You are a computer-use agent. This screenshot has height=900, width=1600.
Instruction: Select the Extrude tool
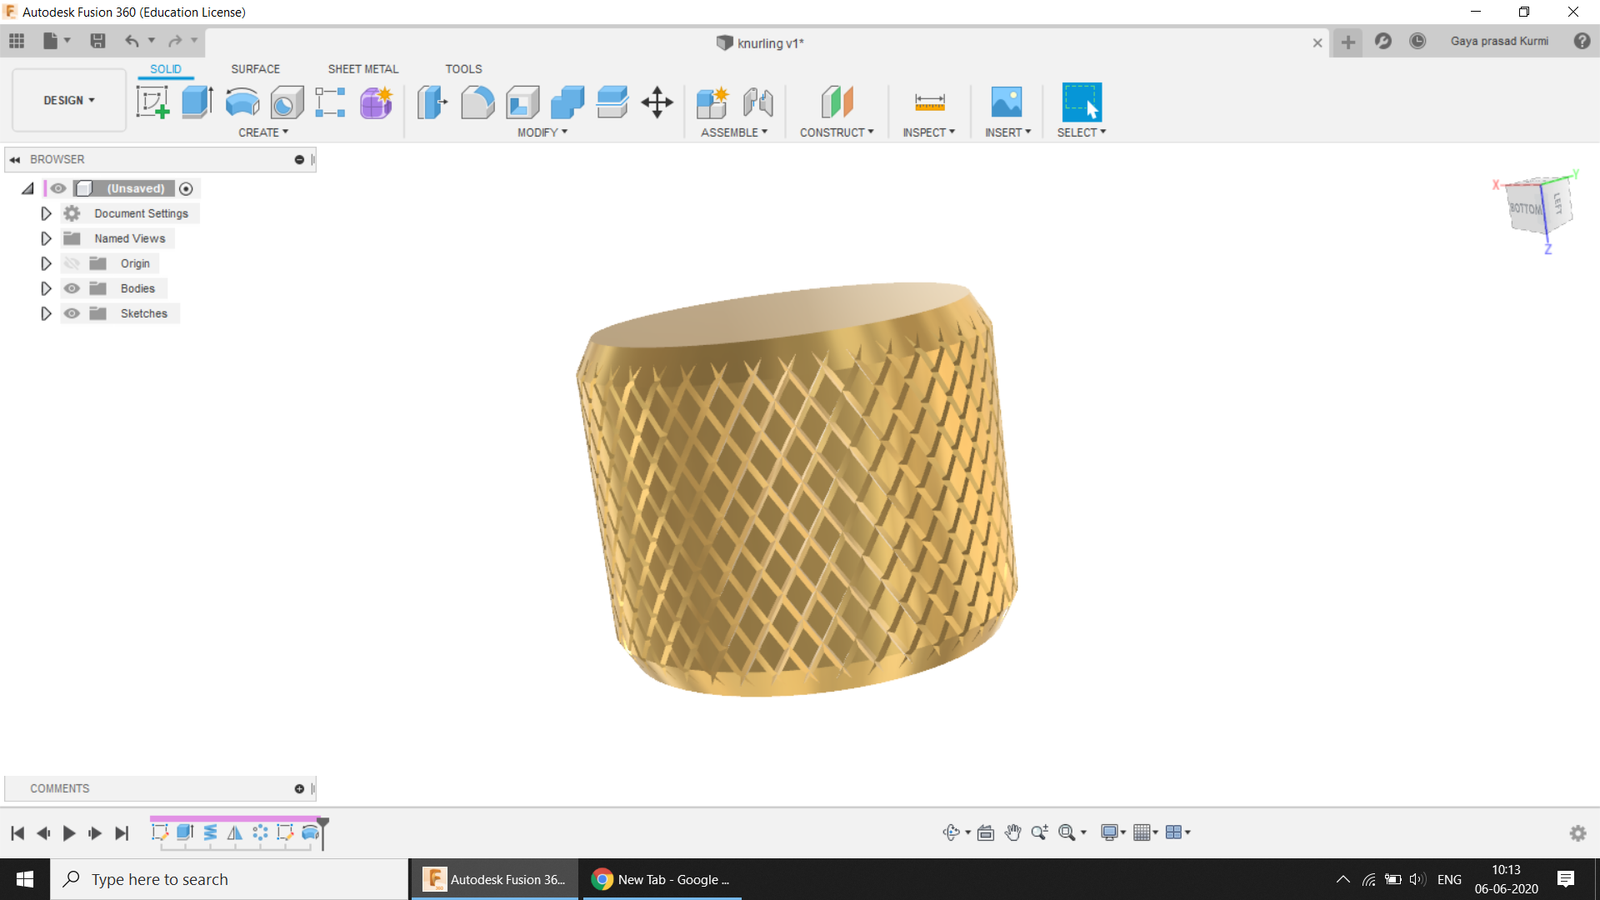point(197,102)
